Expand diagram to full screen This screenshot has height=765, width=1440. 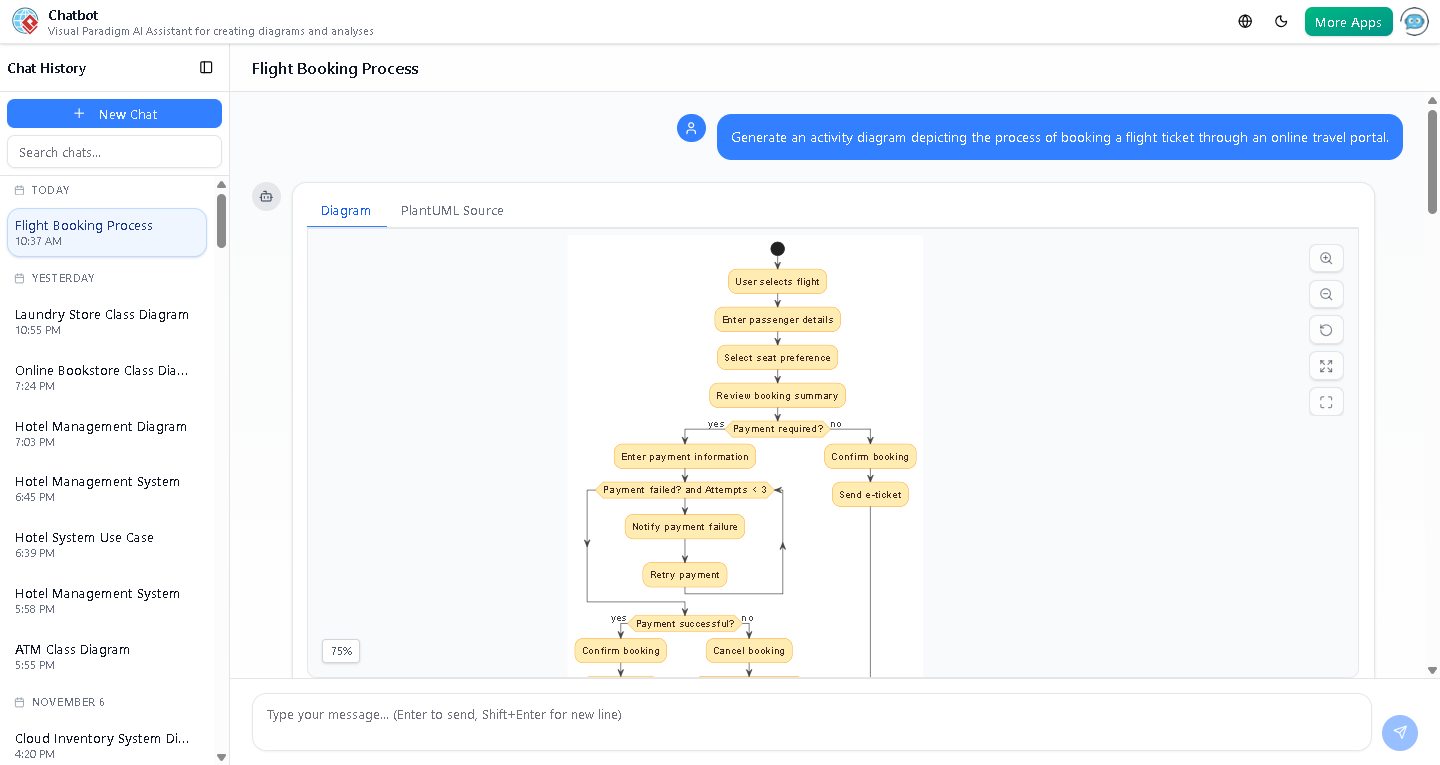[1326, 366]
